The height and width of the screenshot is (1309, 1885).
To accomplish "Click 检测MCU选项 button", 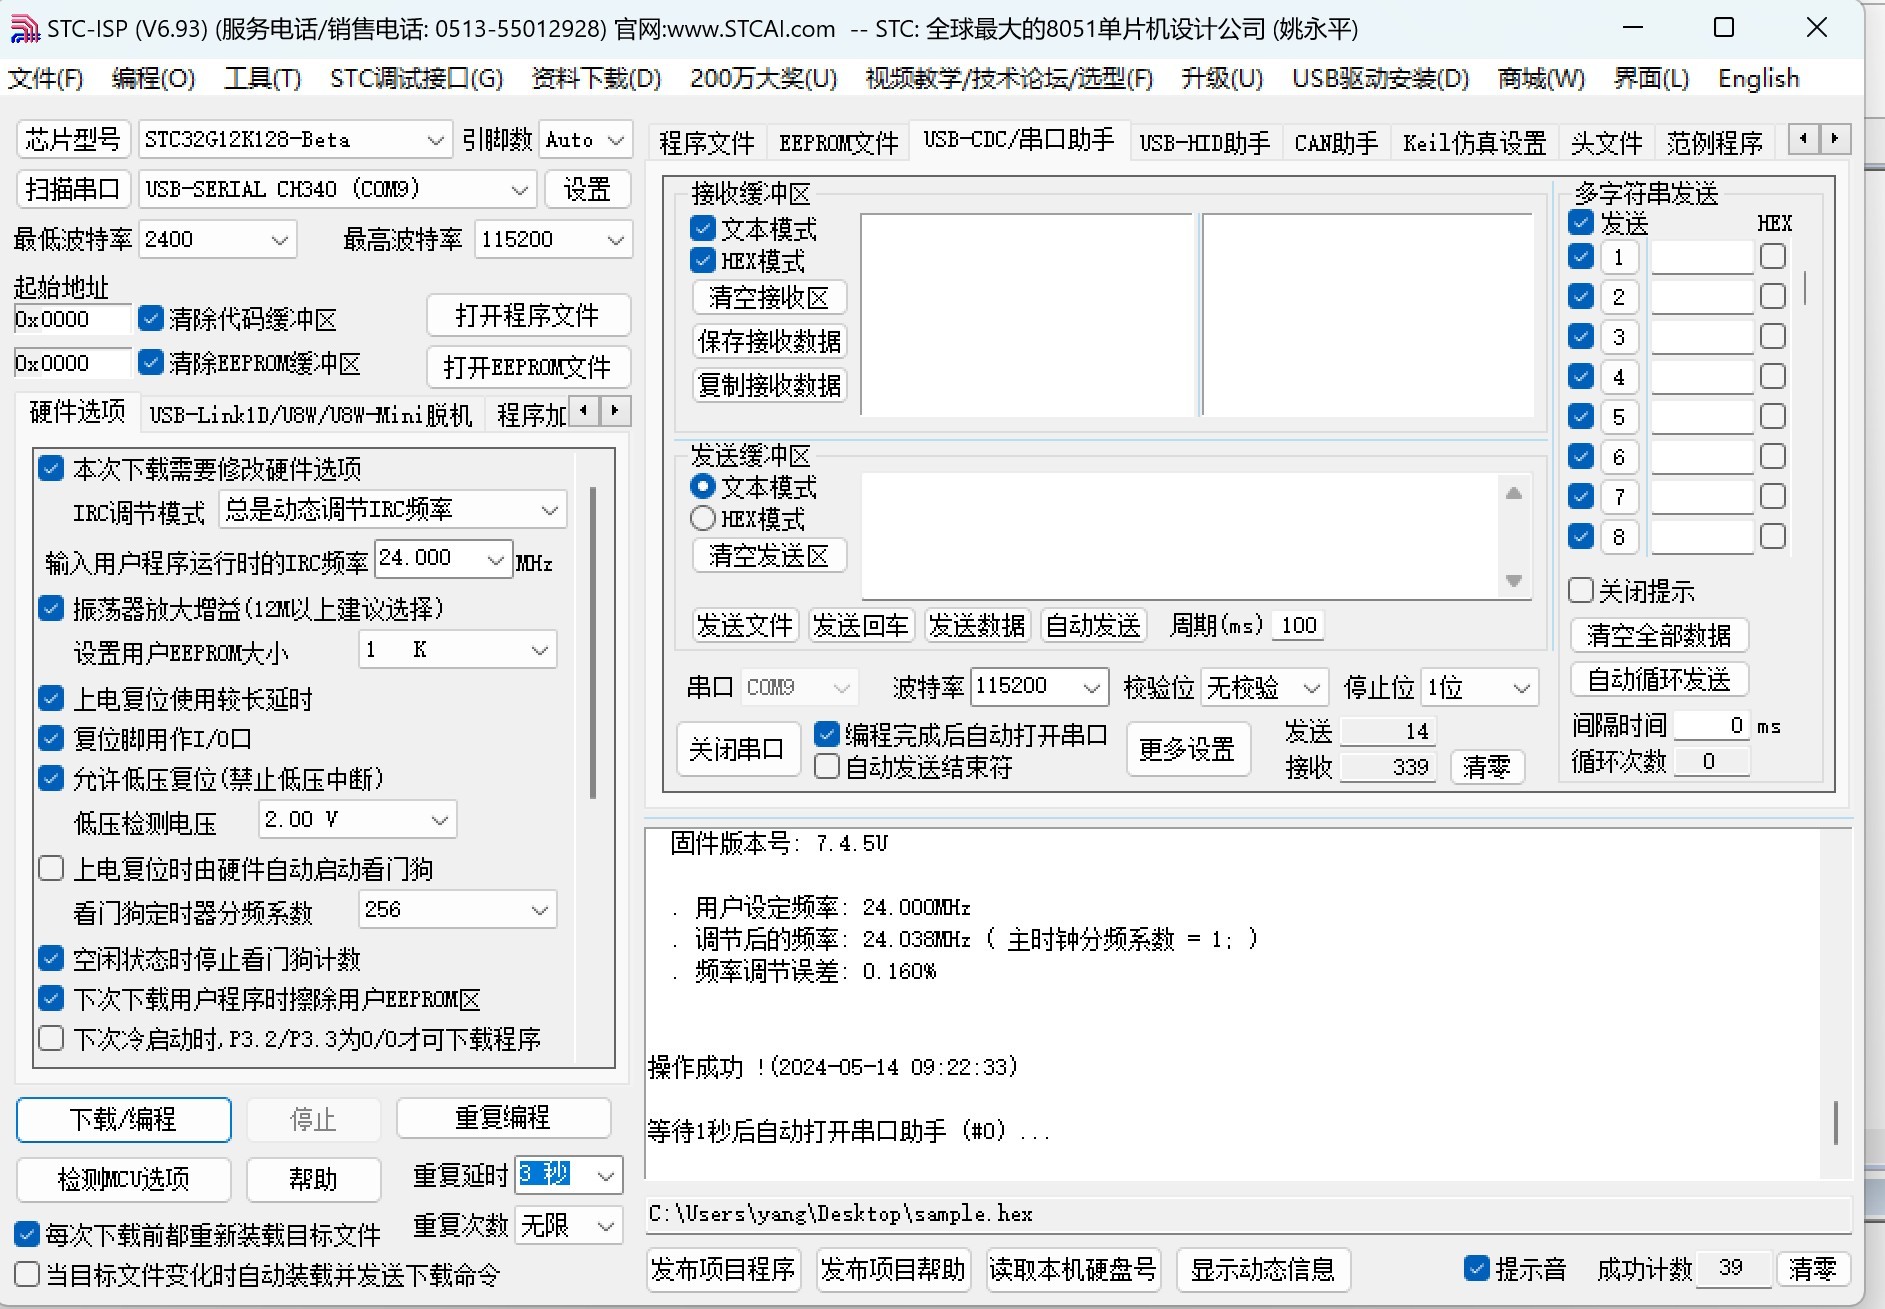I will 123,1179.
